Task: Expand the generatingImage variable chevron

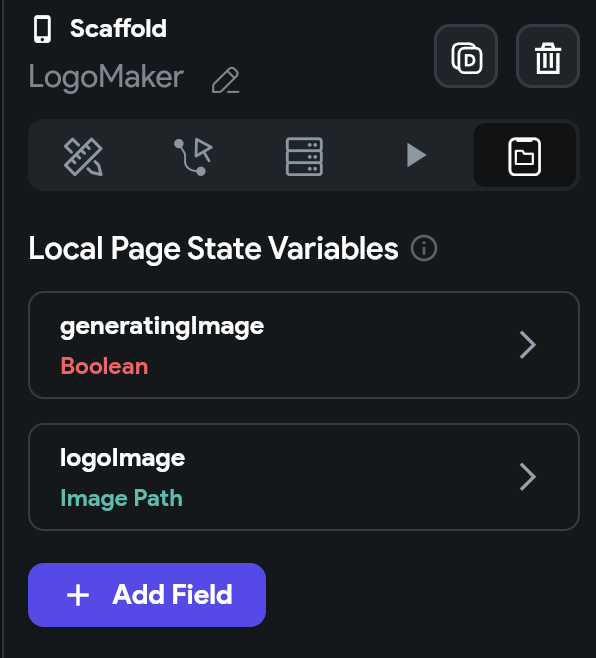Action: click(528, 345)
